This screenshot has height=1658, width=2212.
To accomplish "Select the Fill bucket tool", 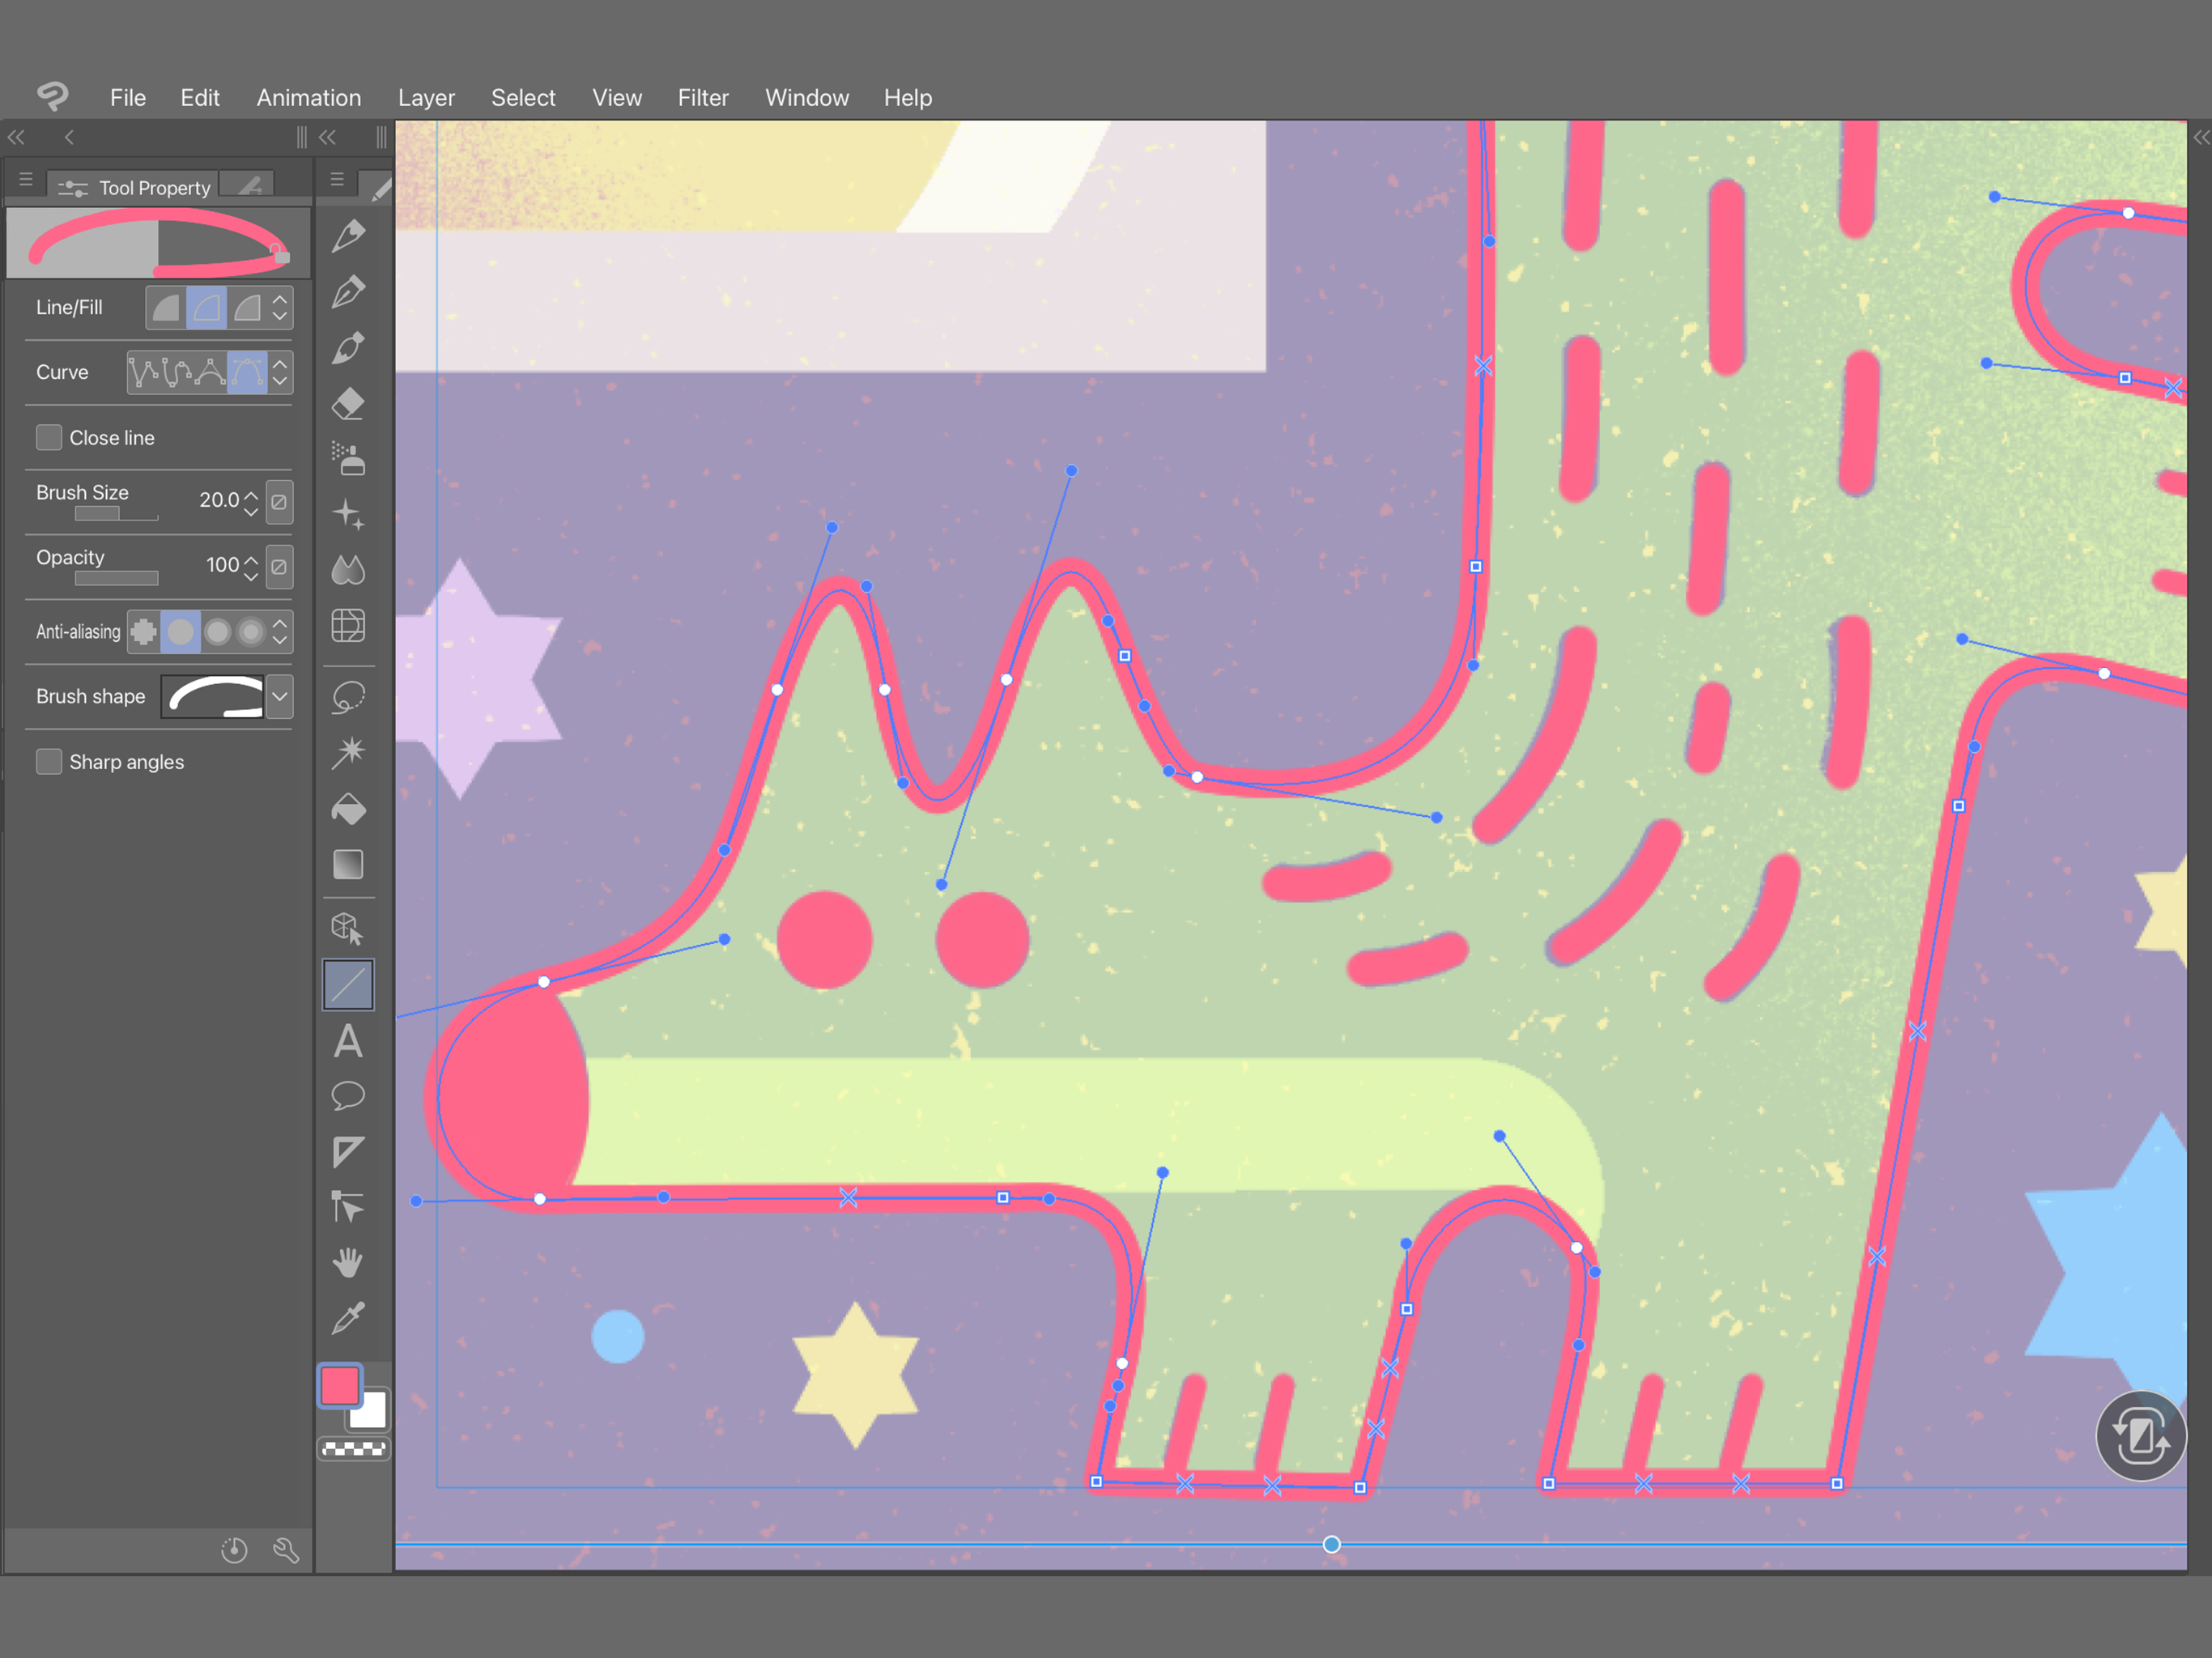I will pos(348,809).
